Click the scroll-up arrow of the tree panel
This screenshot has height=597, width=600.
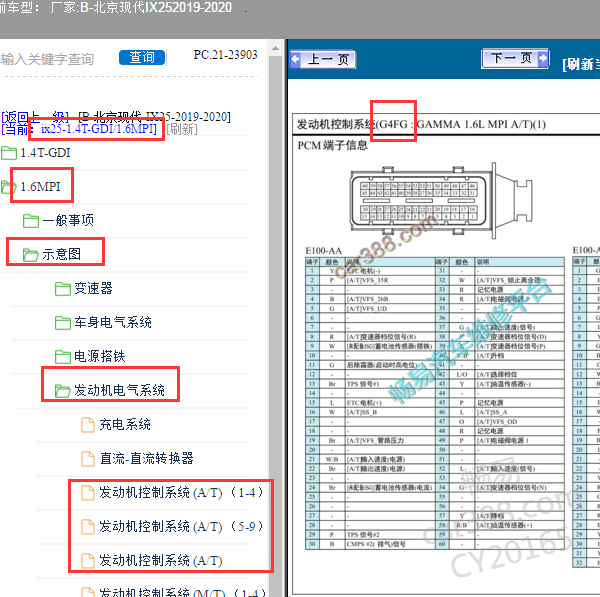coord(276,49)
